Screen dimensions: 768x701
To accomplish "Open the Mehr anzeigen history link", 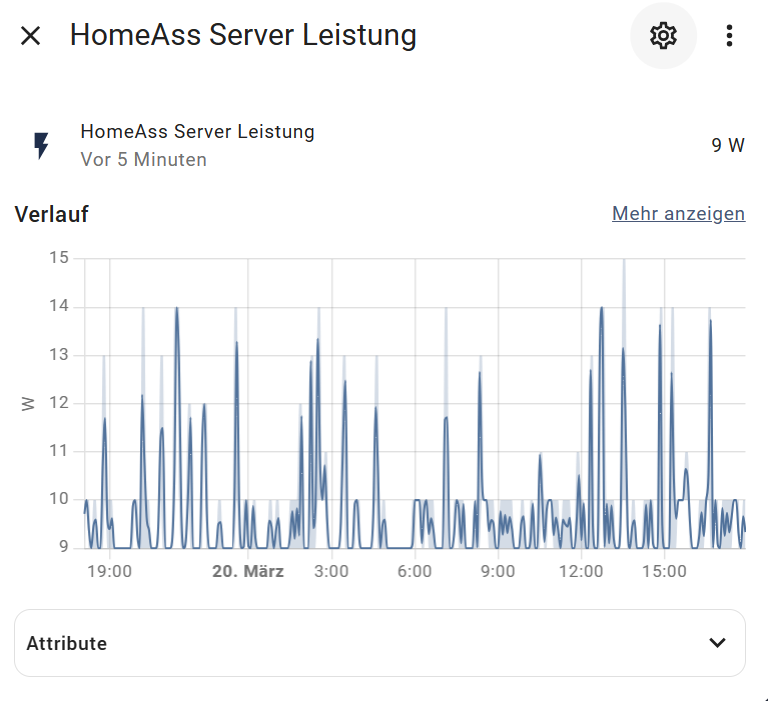I will click(x=678, y=214).
